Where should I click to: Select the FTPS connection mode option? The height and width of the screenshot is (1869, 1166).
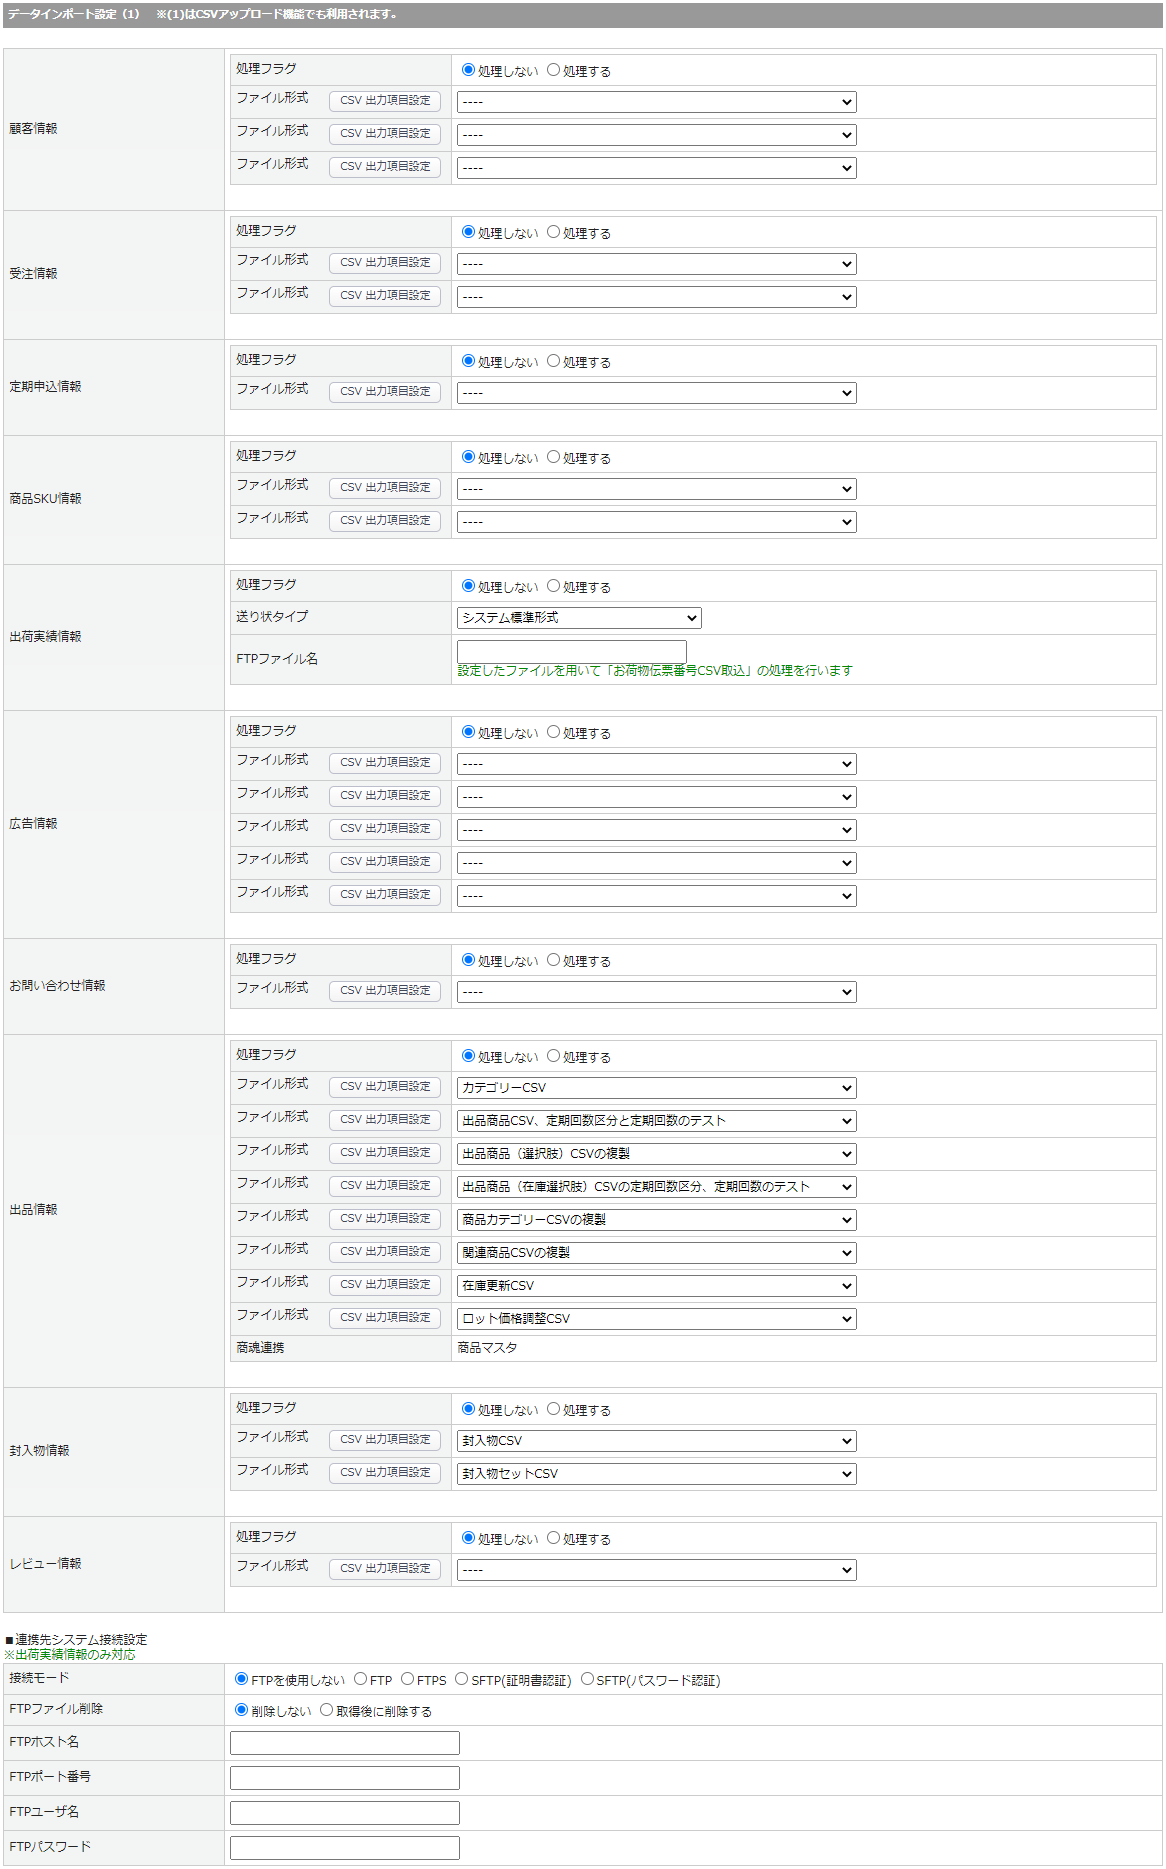pos(407,1679)
